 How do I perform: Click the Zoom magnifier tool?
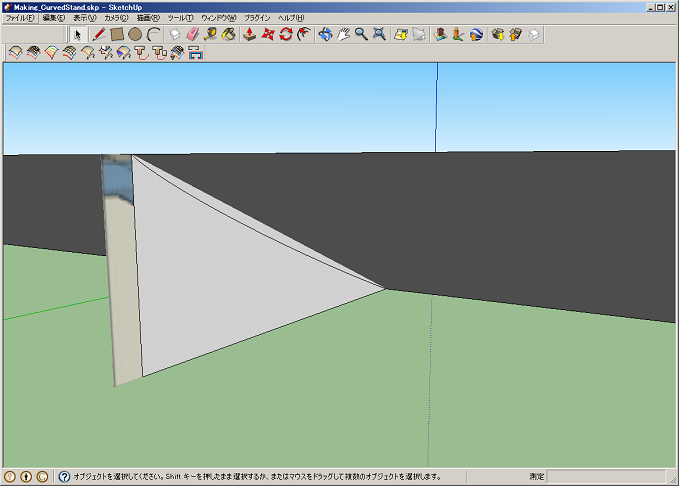[361, 34]
